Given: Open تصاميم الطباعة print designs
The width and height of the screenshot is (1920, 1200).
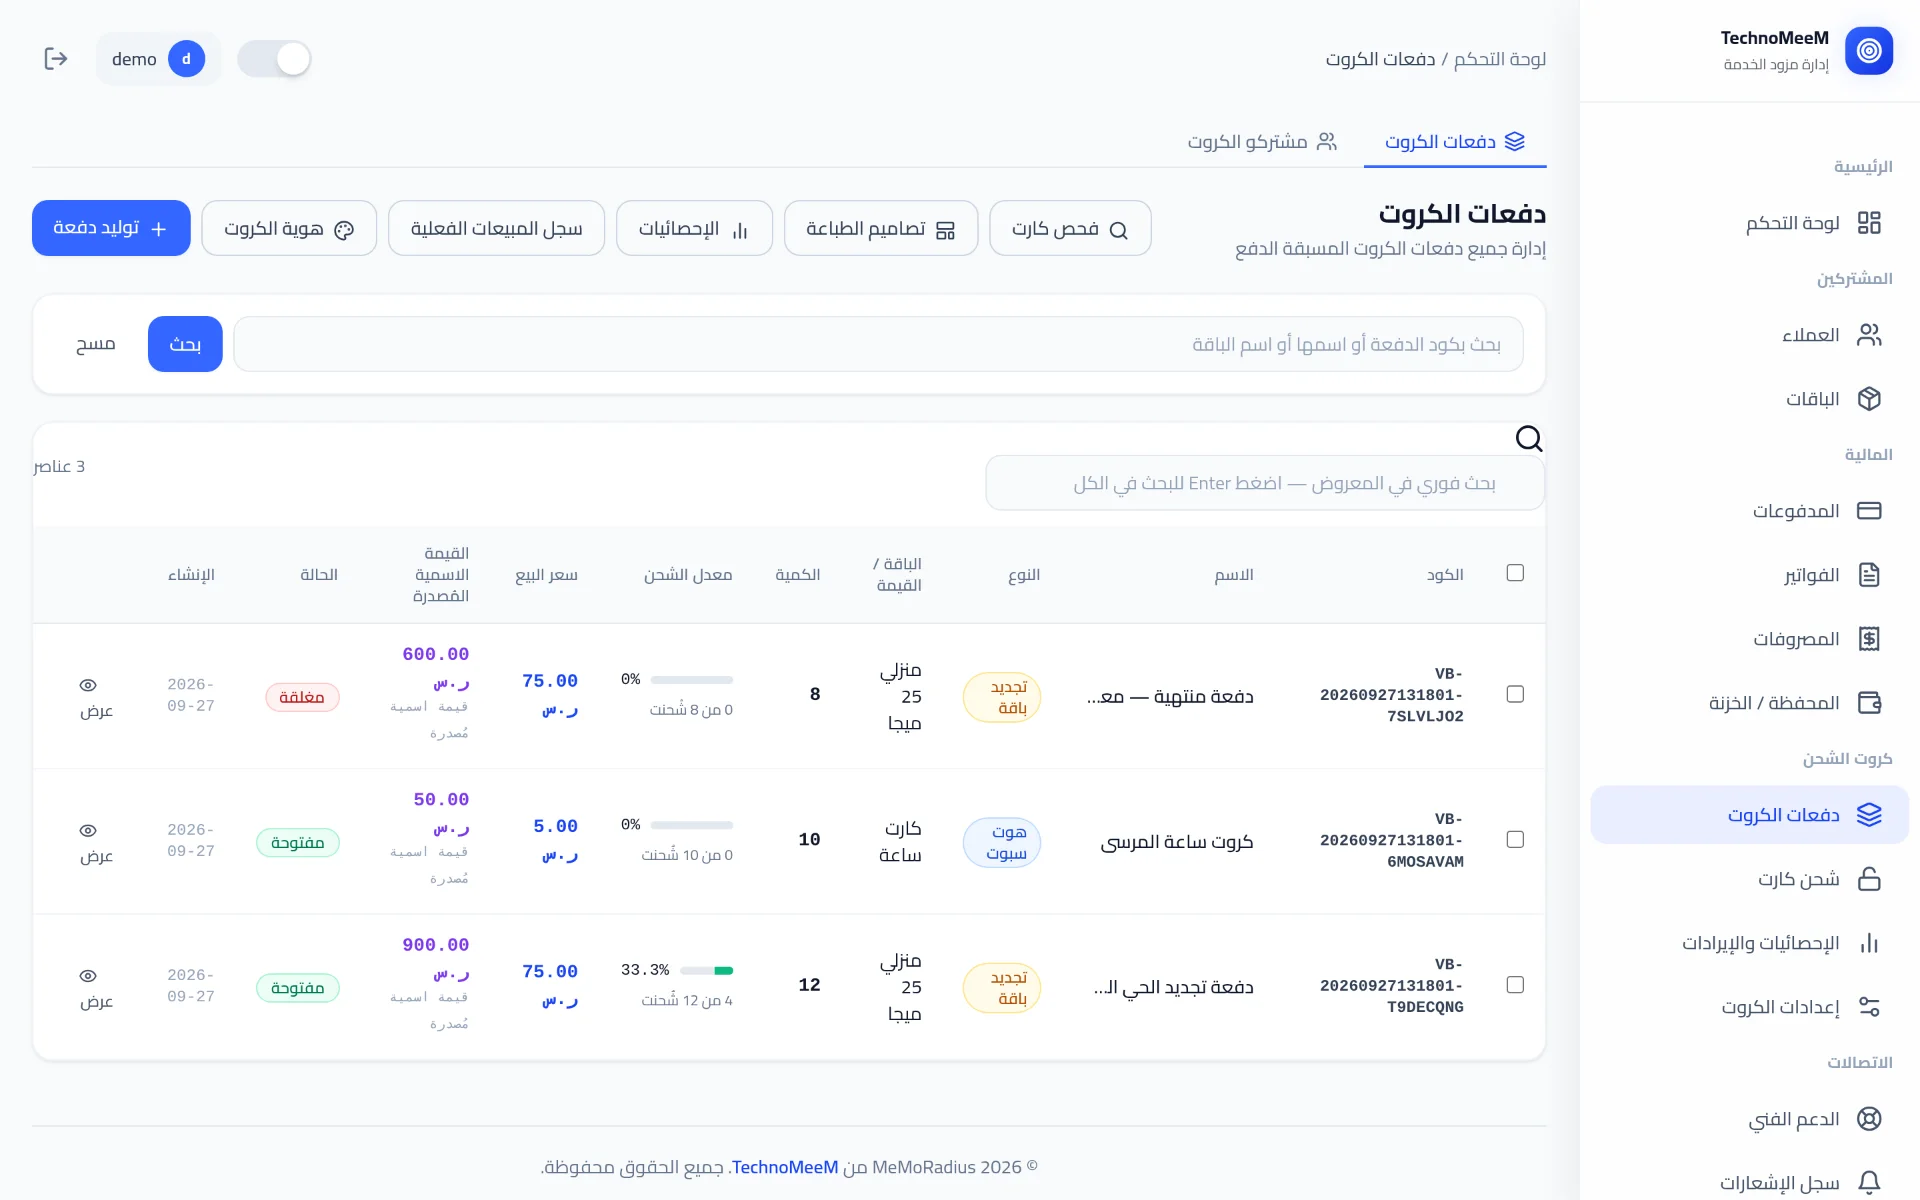Looking at the screenshot, I should point(881,229).
